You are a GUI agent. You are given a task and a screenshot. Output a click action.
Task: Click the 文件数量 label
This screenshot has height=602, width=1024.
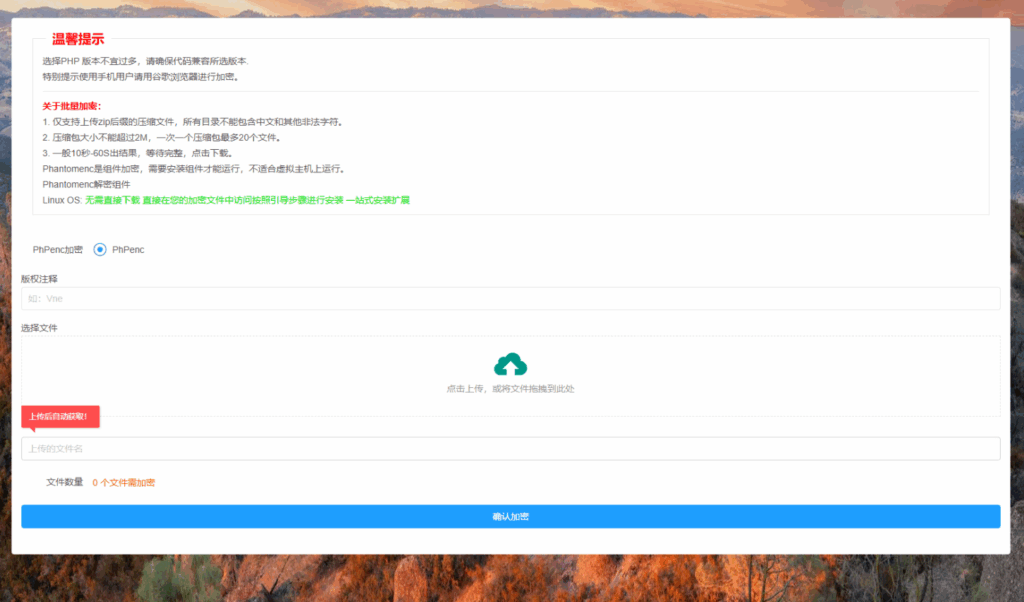pos(65,482)
